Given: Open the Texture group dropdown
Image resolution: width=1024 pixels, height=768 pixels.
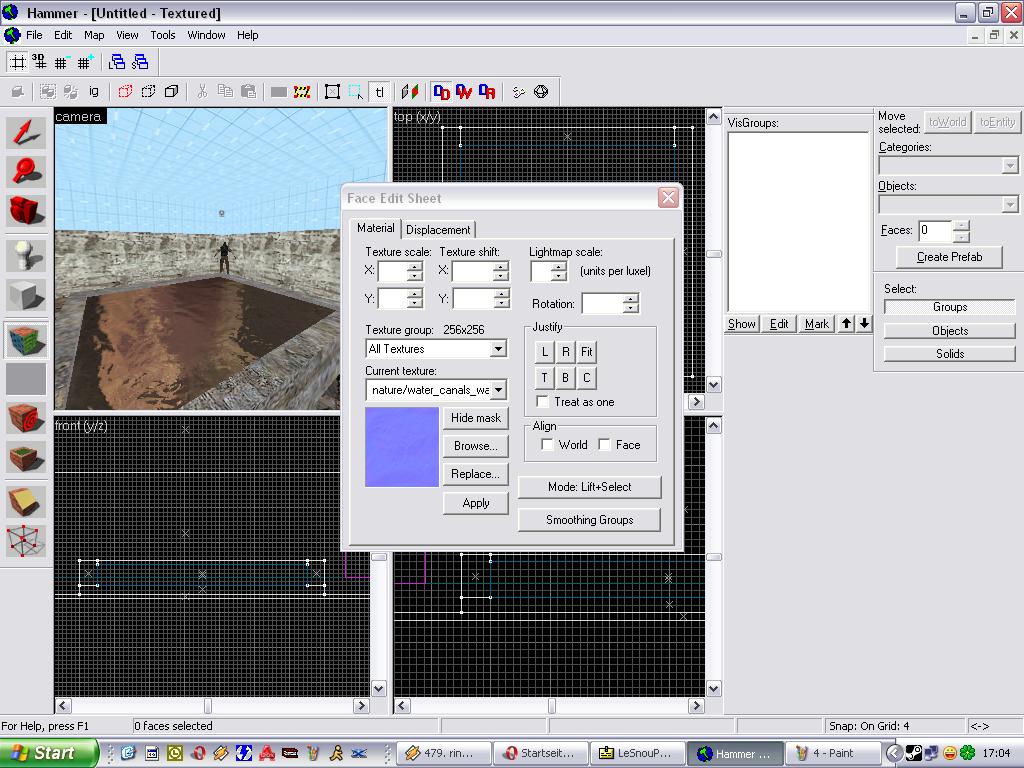Looking at the screenshot, I should click(x=498, y=349).
